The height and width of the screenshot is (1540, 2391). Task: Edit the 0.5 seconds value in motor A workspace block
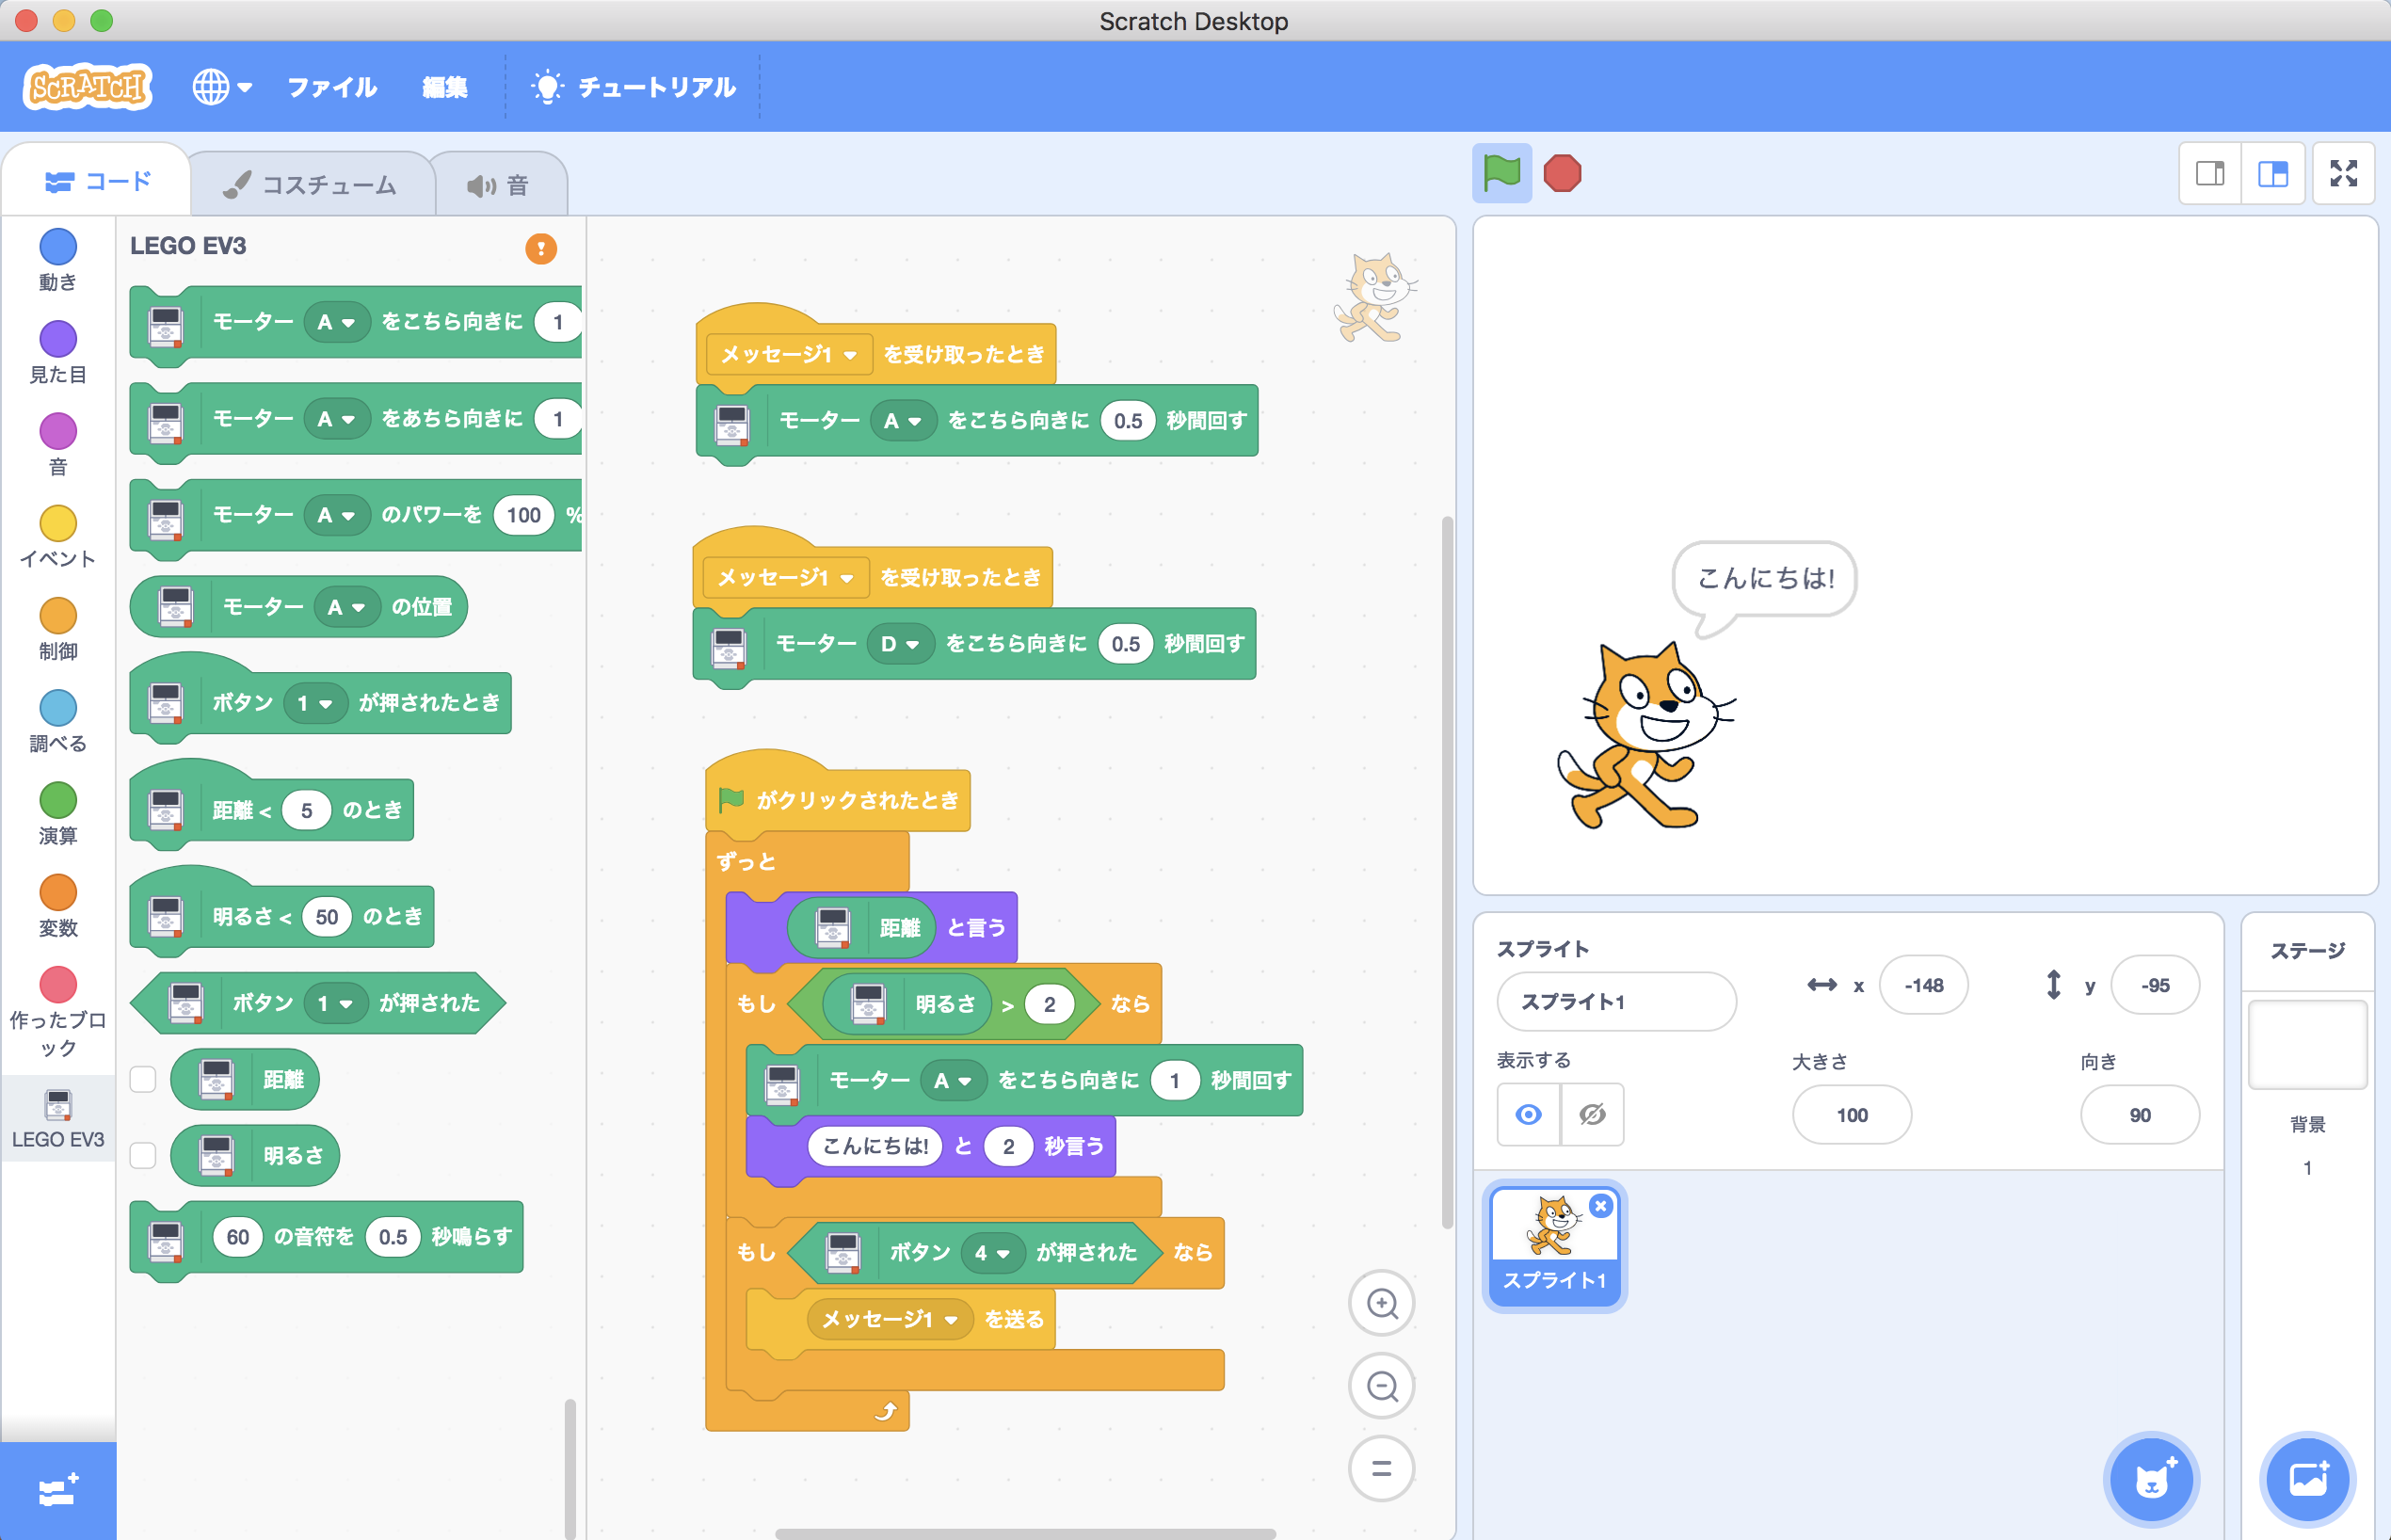pyautogui.click(x=1128, y=421)
